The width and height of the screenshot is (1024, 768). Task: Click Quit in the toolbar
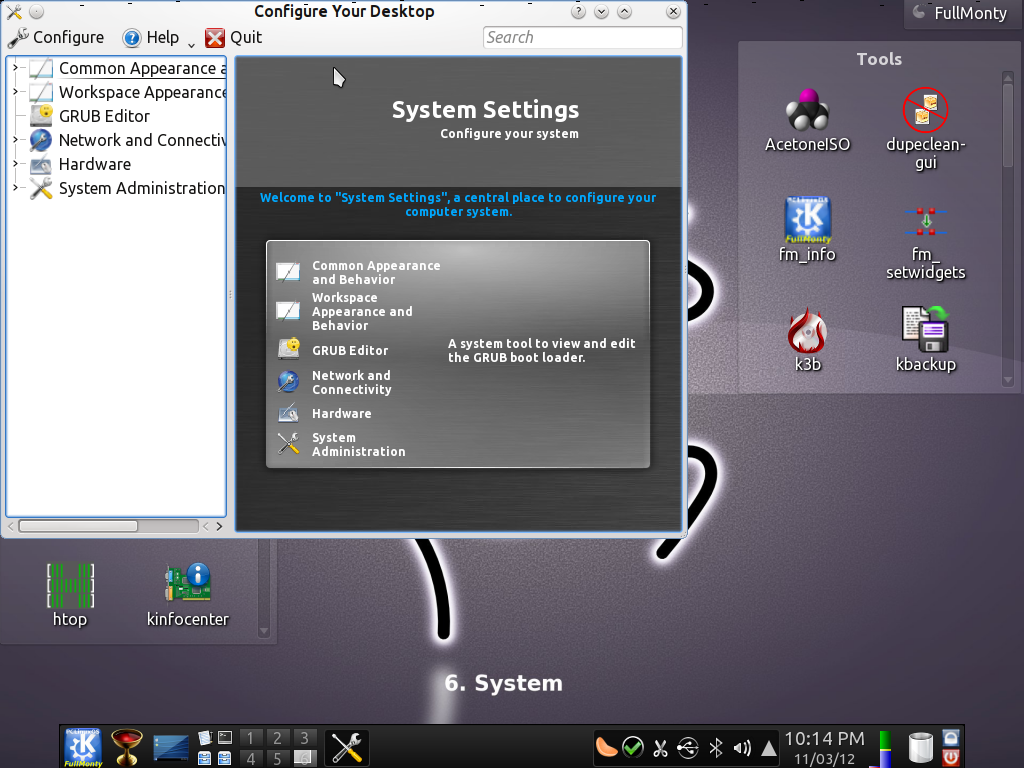[233, 37]
